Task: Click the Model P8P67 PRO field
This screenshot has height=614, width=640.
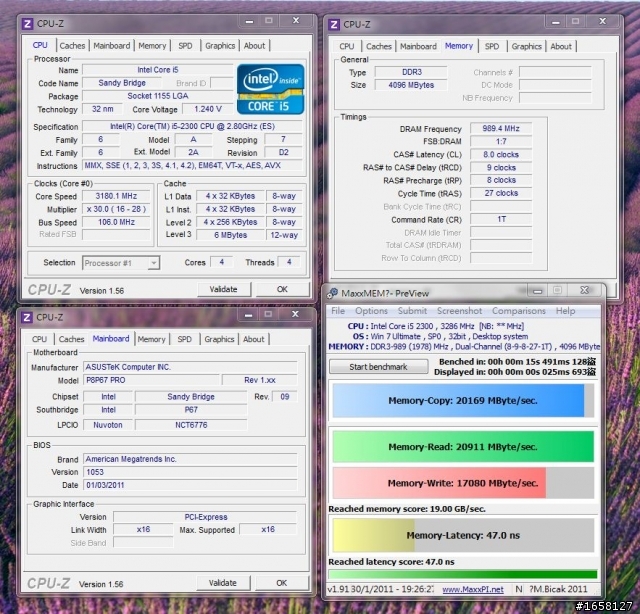Action: 151,380
